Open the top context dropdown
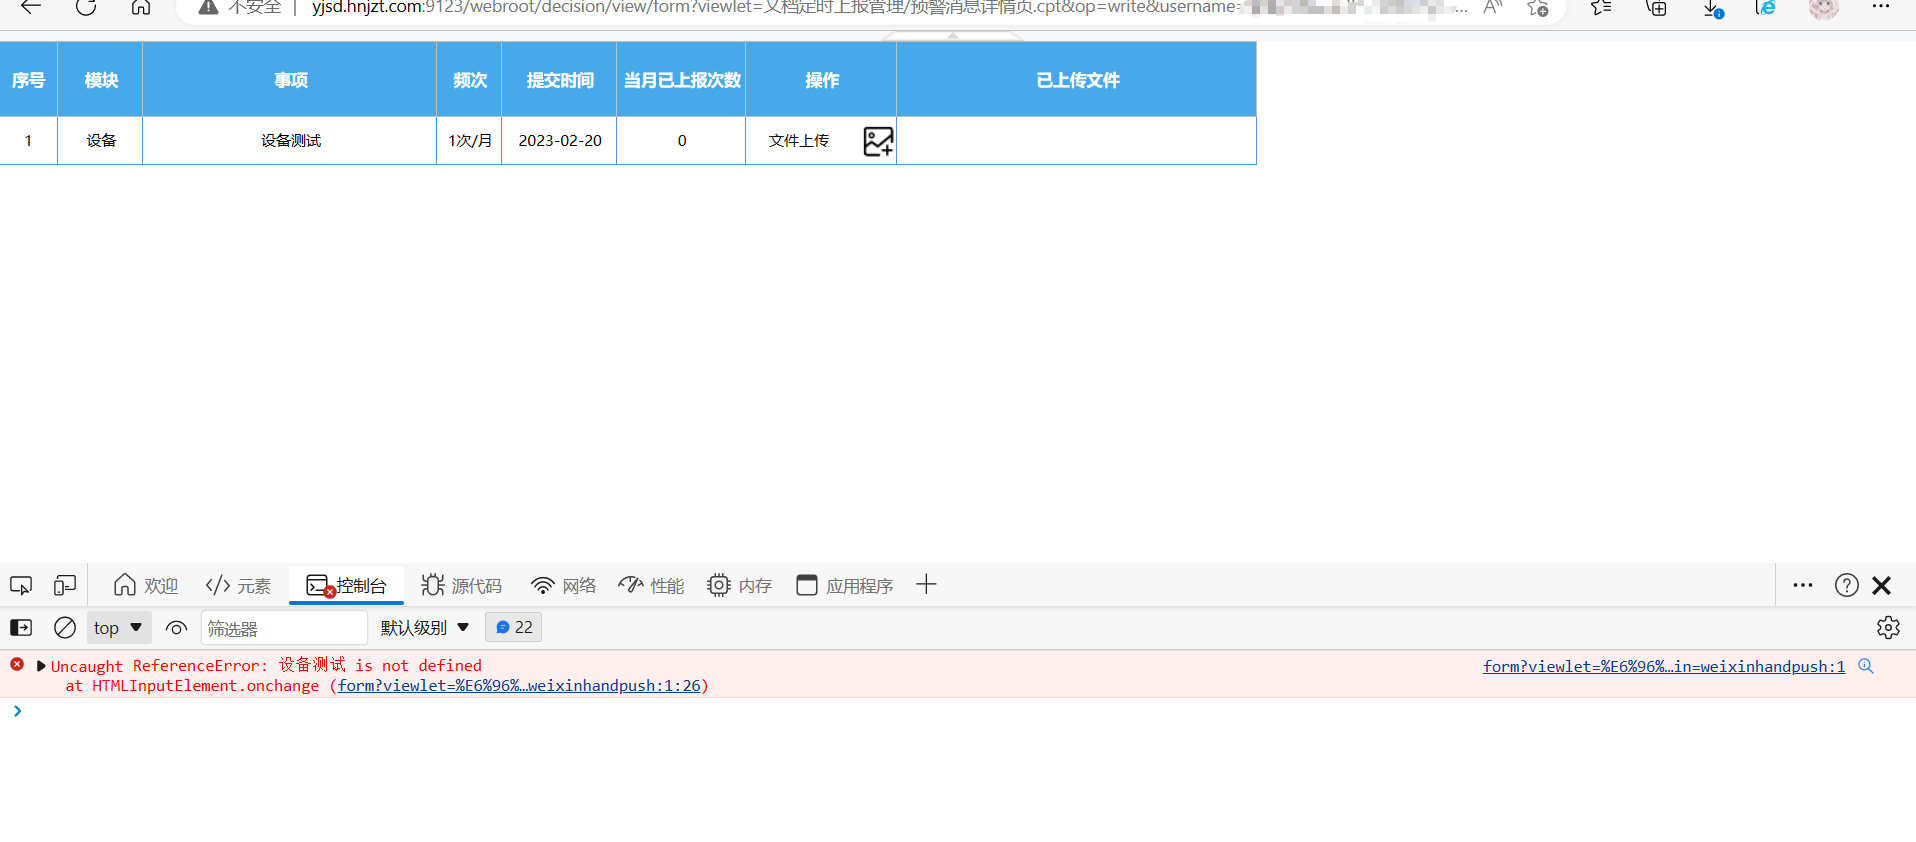 119,627
